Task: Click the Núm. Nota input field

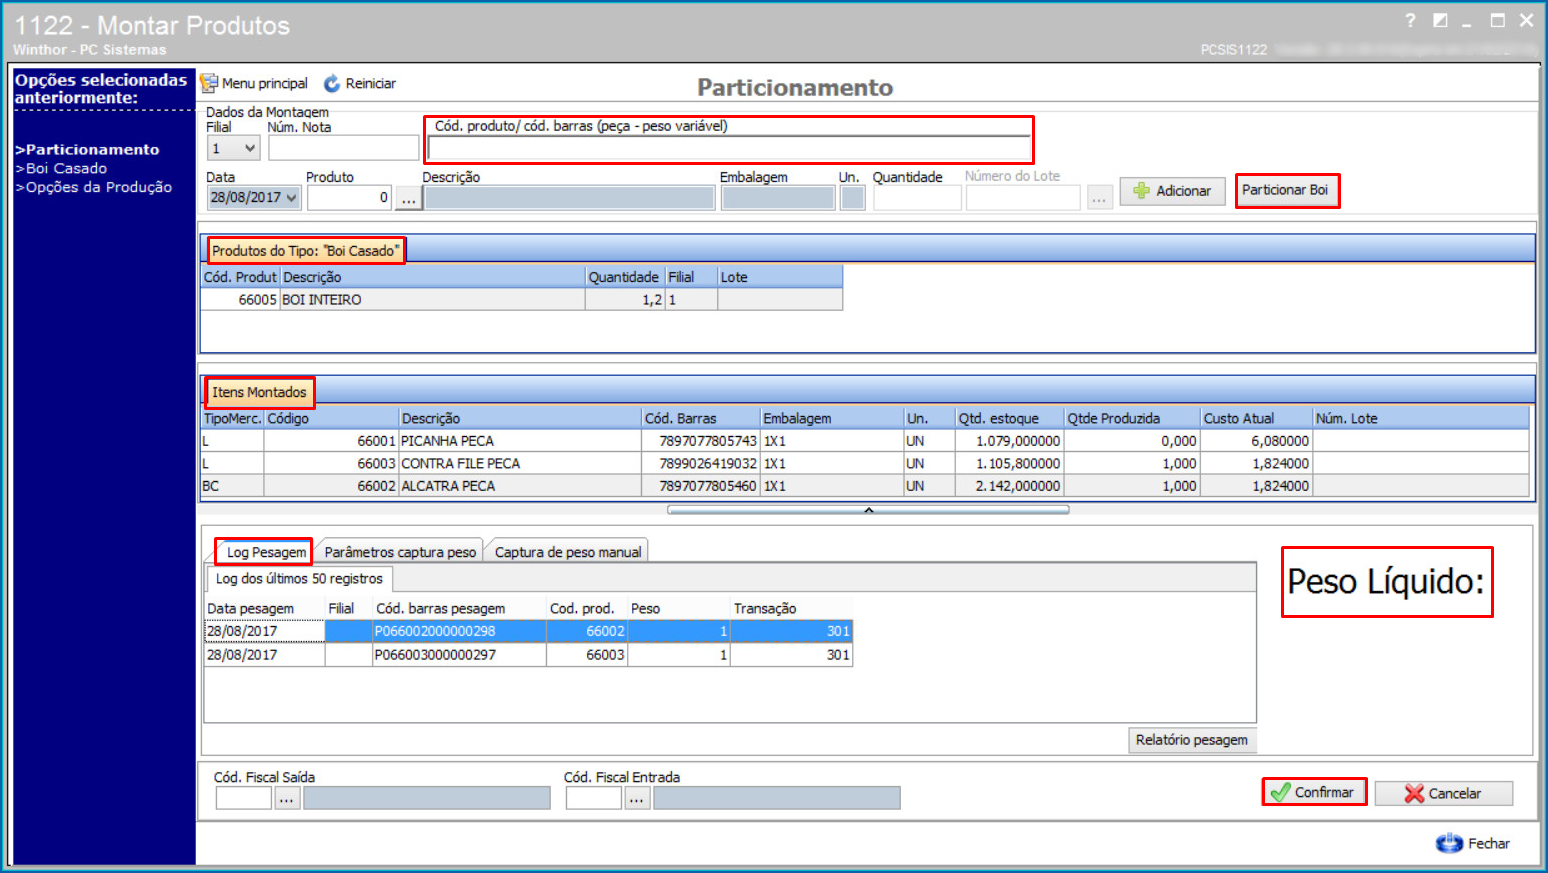Action: tap(343, 148)
